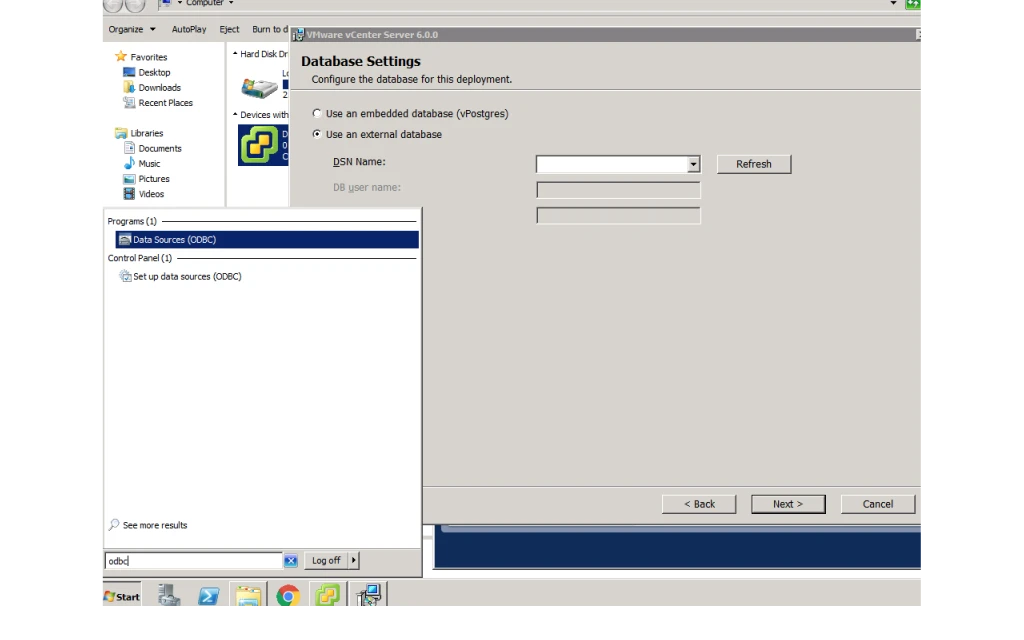This screenshot has width=1024, height=640.
Task: Open Recent Places in Favorites
Action: click(x=165, y=103)
